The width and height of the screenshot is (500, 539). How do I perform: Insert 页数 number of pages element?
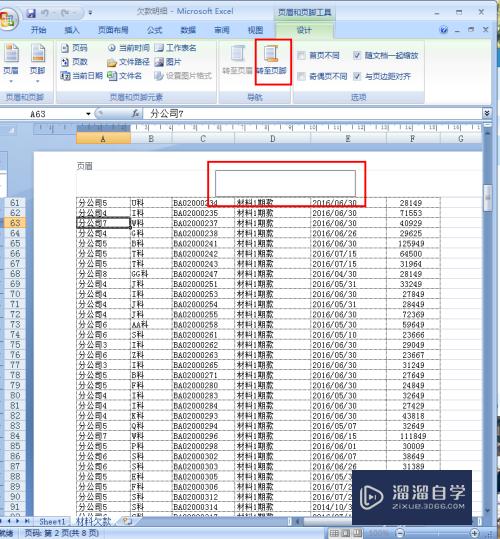(74, 62)
